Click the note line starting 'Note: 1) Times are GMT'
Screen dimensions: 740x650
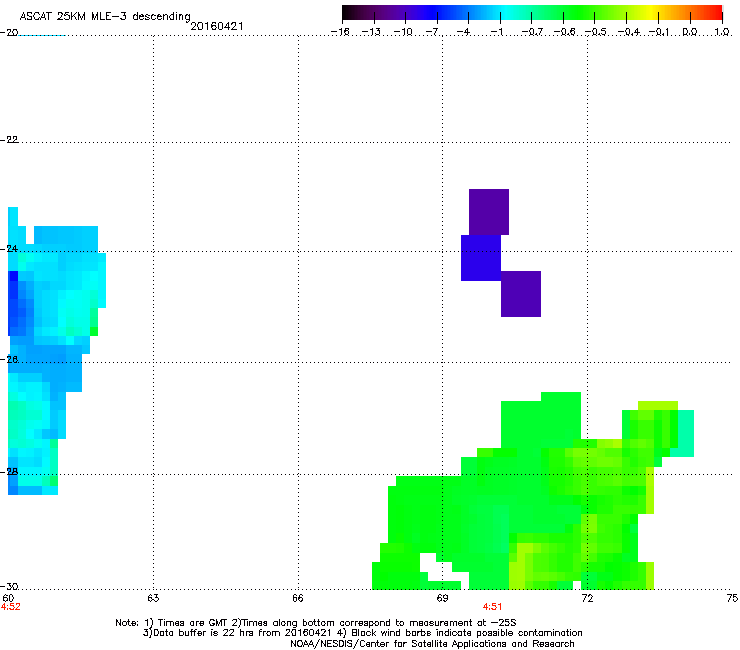coord(316,623)
